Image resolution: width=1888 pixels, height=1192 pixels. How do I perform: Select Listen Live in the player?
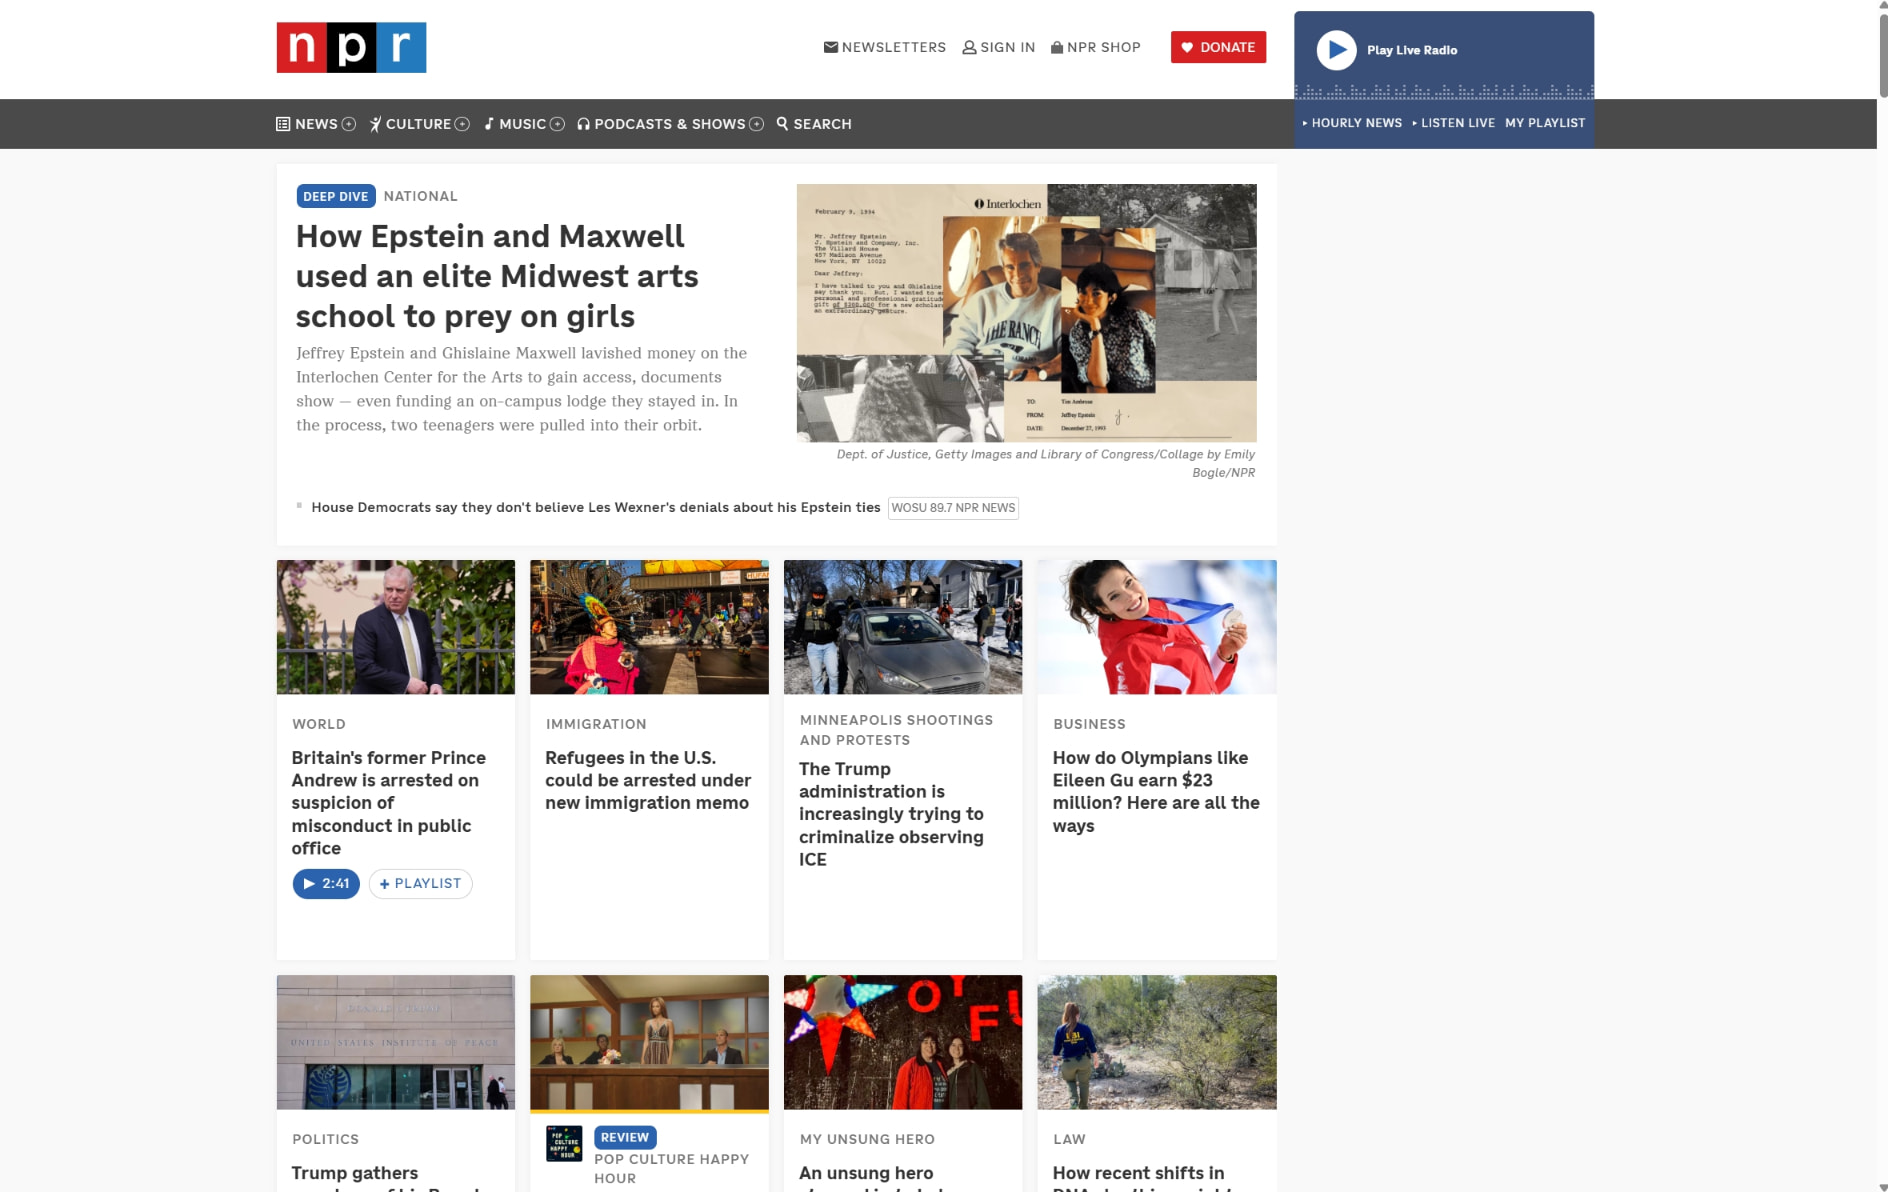(1457, 123)
